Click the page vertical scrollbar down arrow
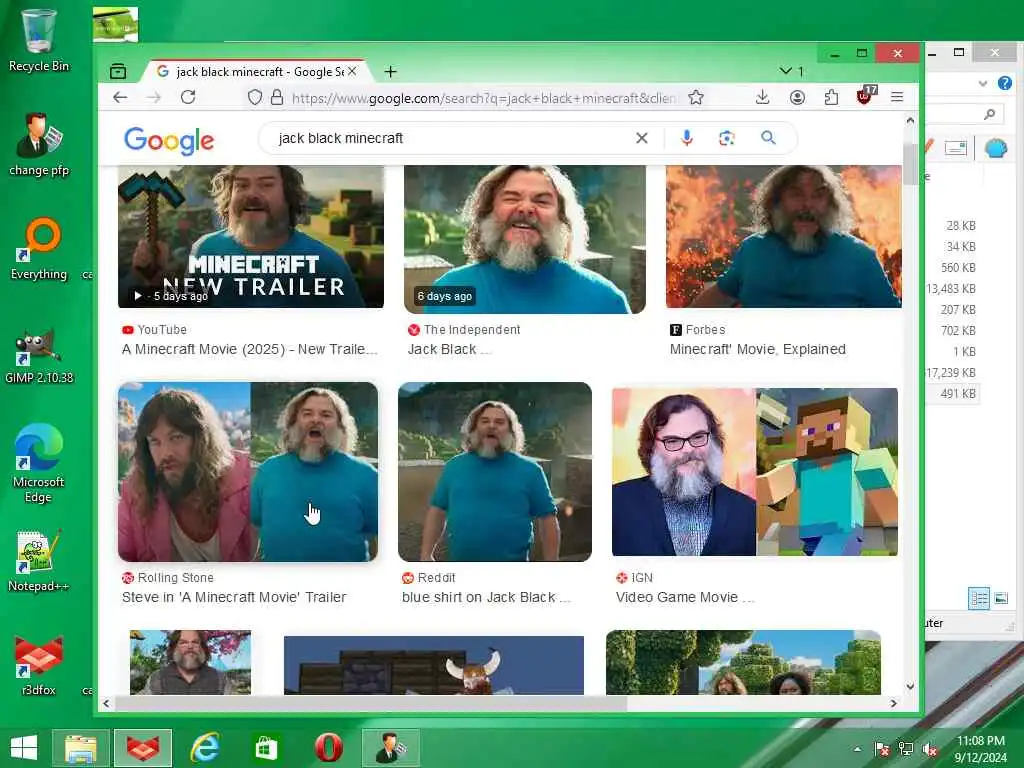Screen dimensions: 1024x768 click(x=910, y=686)
